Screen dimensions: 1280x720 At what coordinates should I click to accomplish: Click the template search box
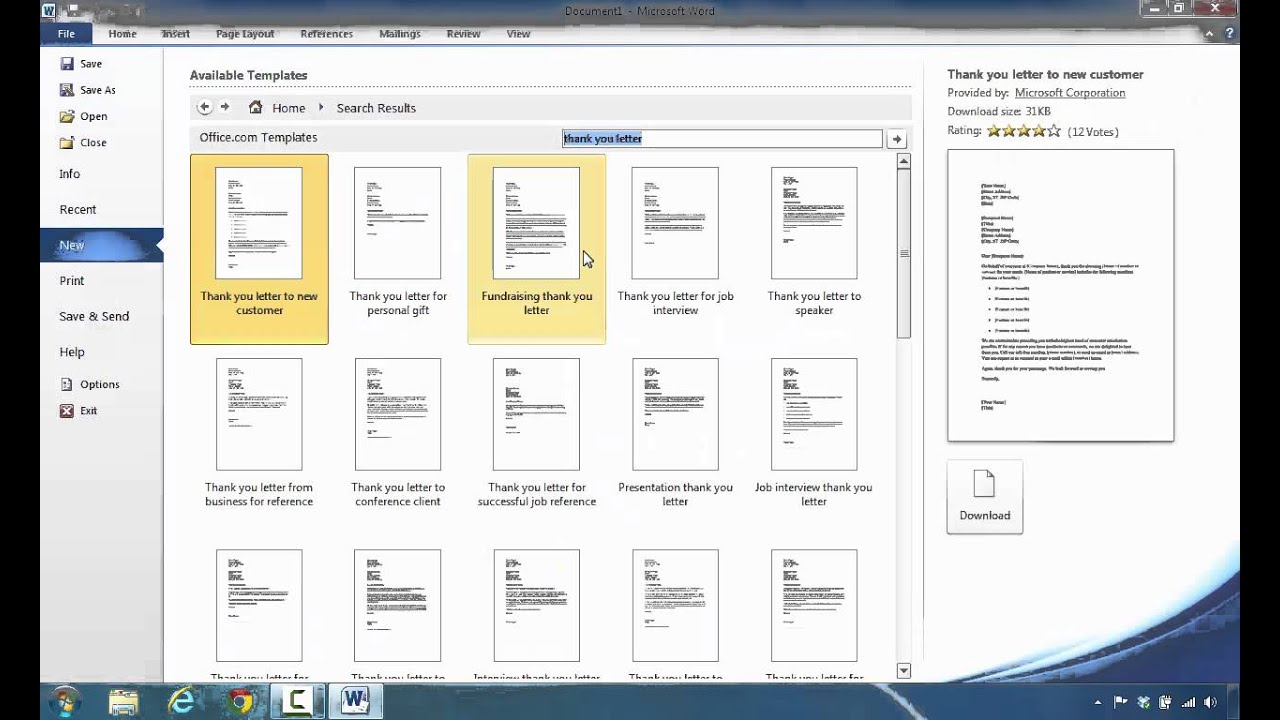click(x=722, y=139)
